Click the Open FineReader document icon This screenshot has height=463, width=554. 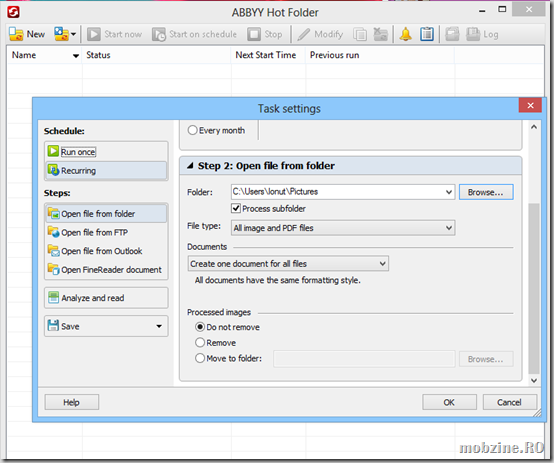point(53,269)
